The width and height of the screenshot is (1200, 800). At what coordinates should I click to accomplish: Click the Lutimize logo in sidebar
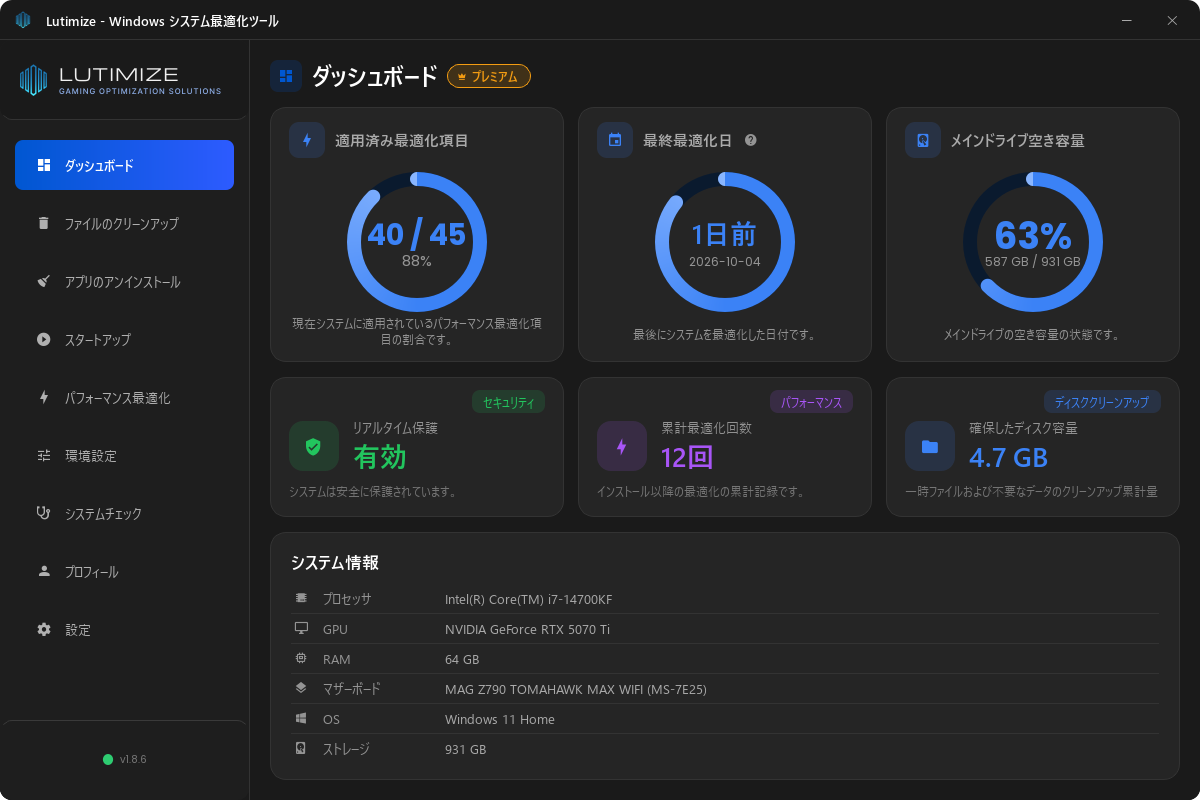coord(120,80)
